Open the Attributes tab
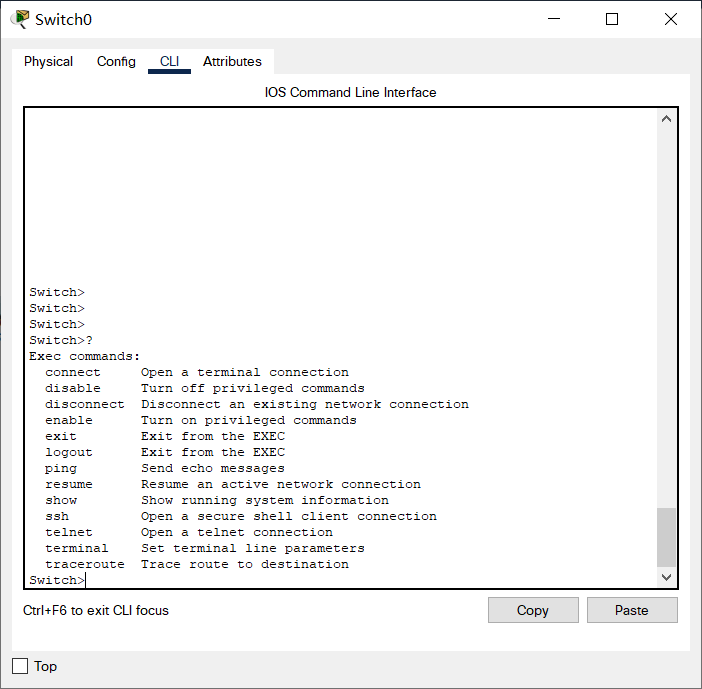 232,61
